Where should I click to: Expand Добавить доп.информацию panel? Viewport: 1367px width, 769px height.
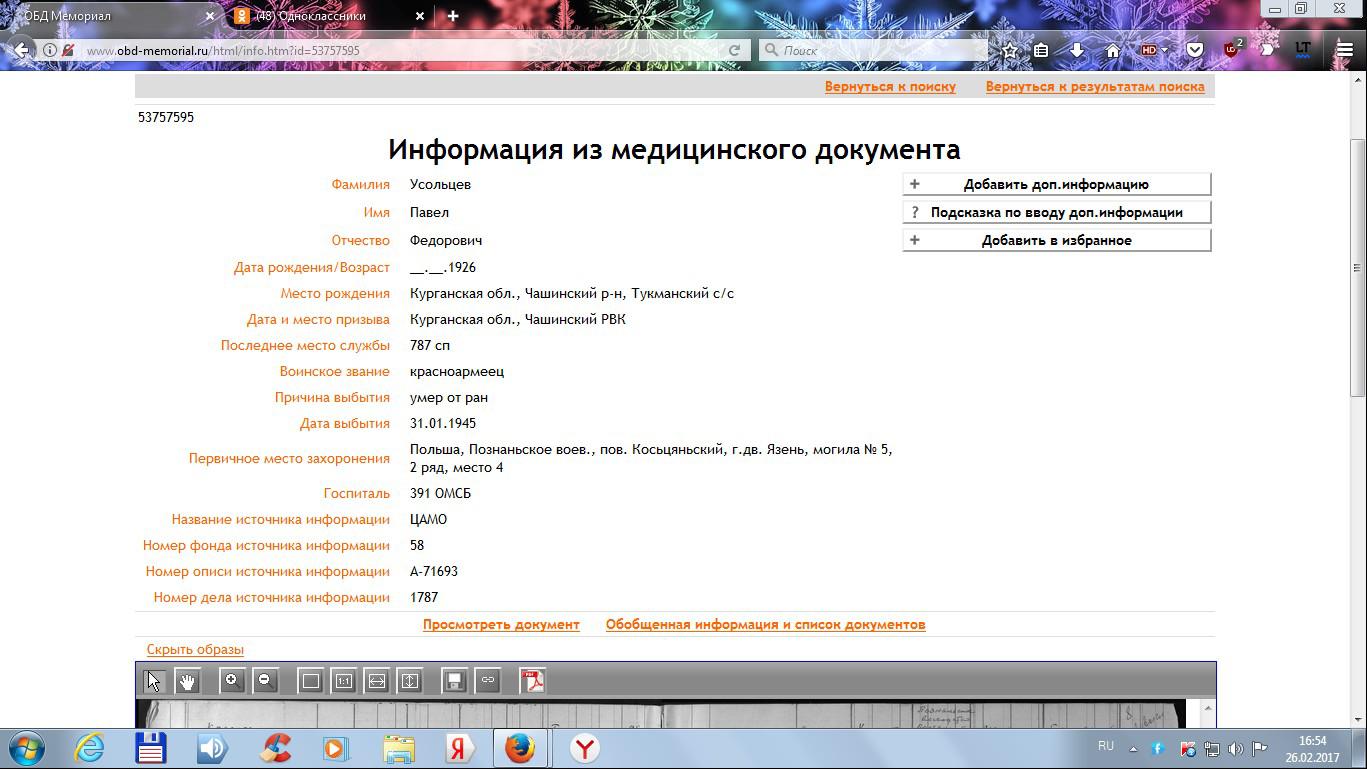[x=1056, y=184]
